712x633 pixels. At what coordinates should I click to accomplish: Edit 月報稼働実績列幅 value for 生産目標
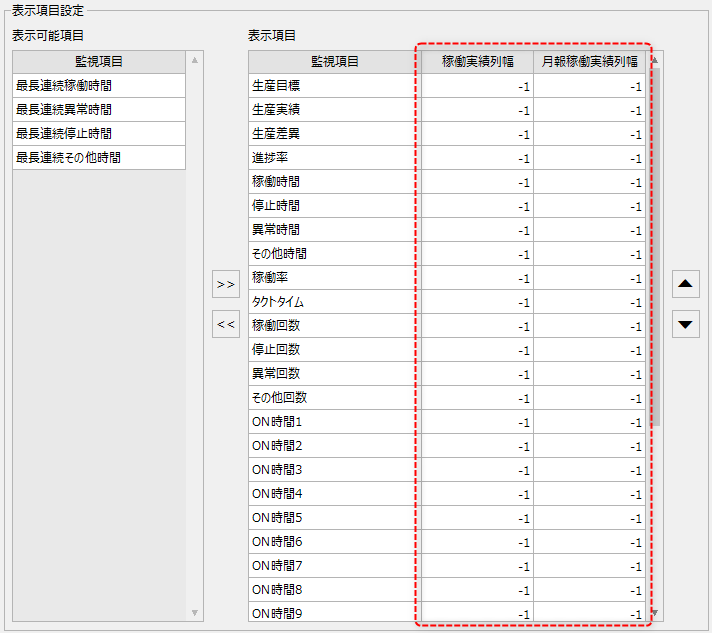(589, 85)
